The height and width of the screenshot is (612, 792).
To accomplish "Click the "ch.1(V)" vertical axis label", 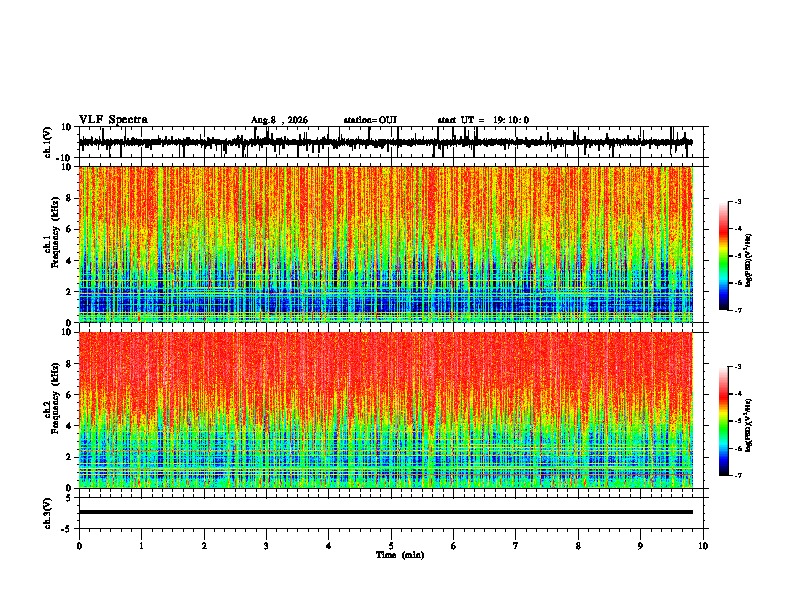I will click(48, 142).
